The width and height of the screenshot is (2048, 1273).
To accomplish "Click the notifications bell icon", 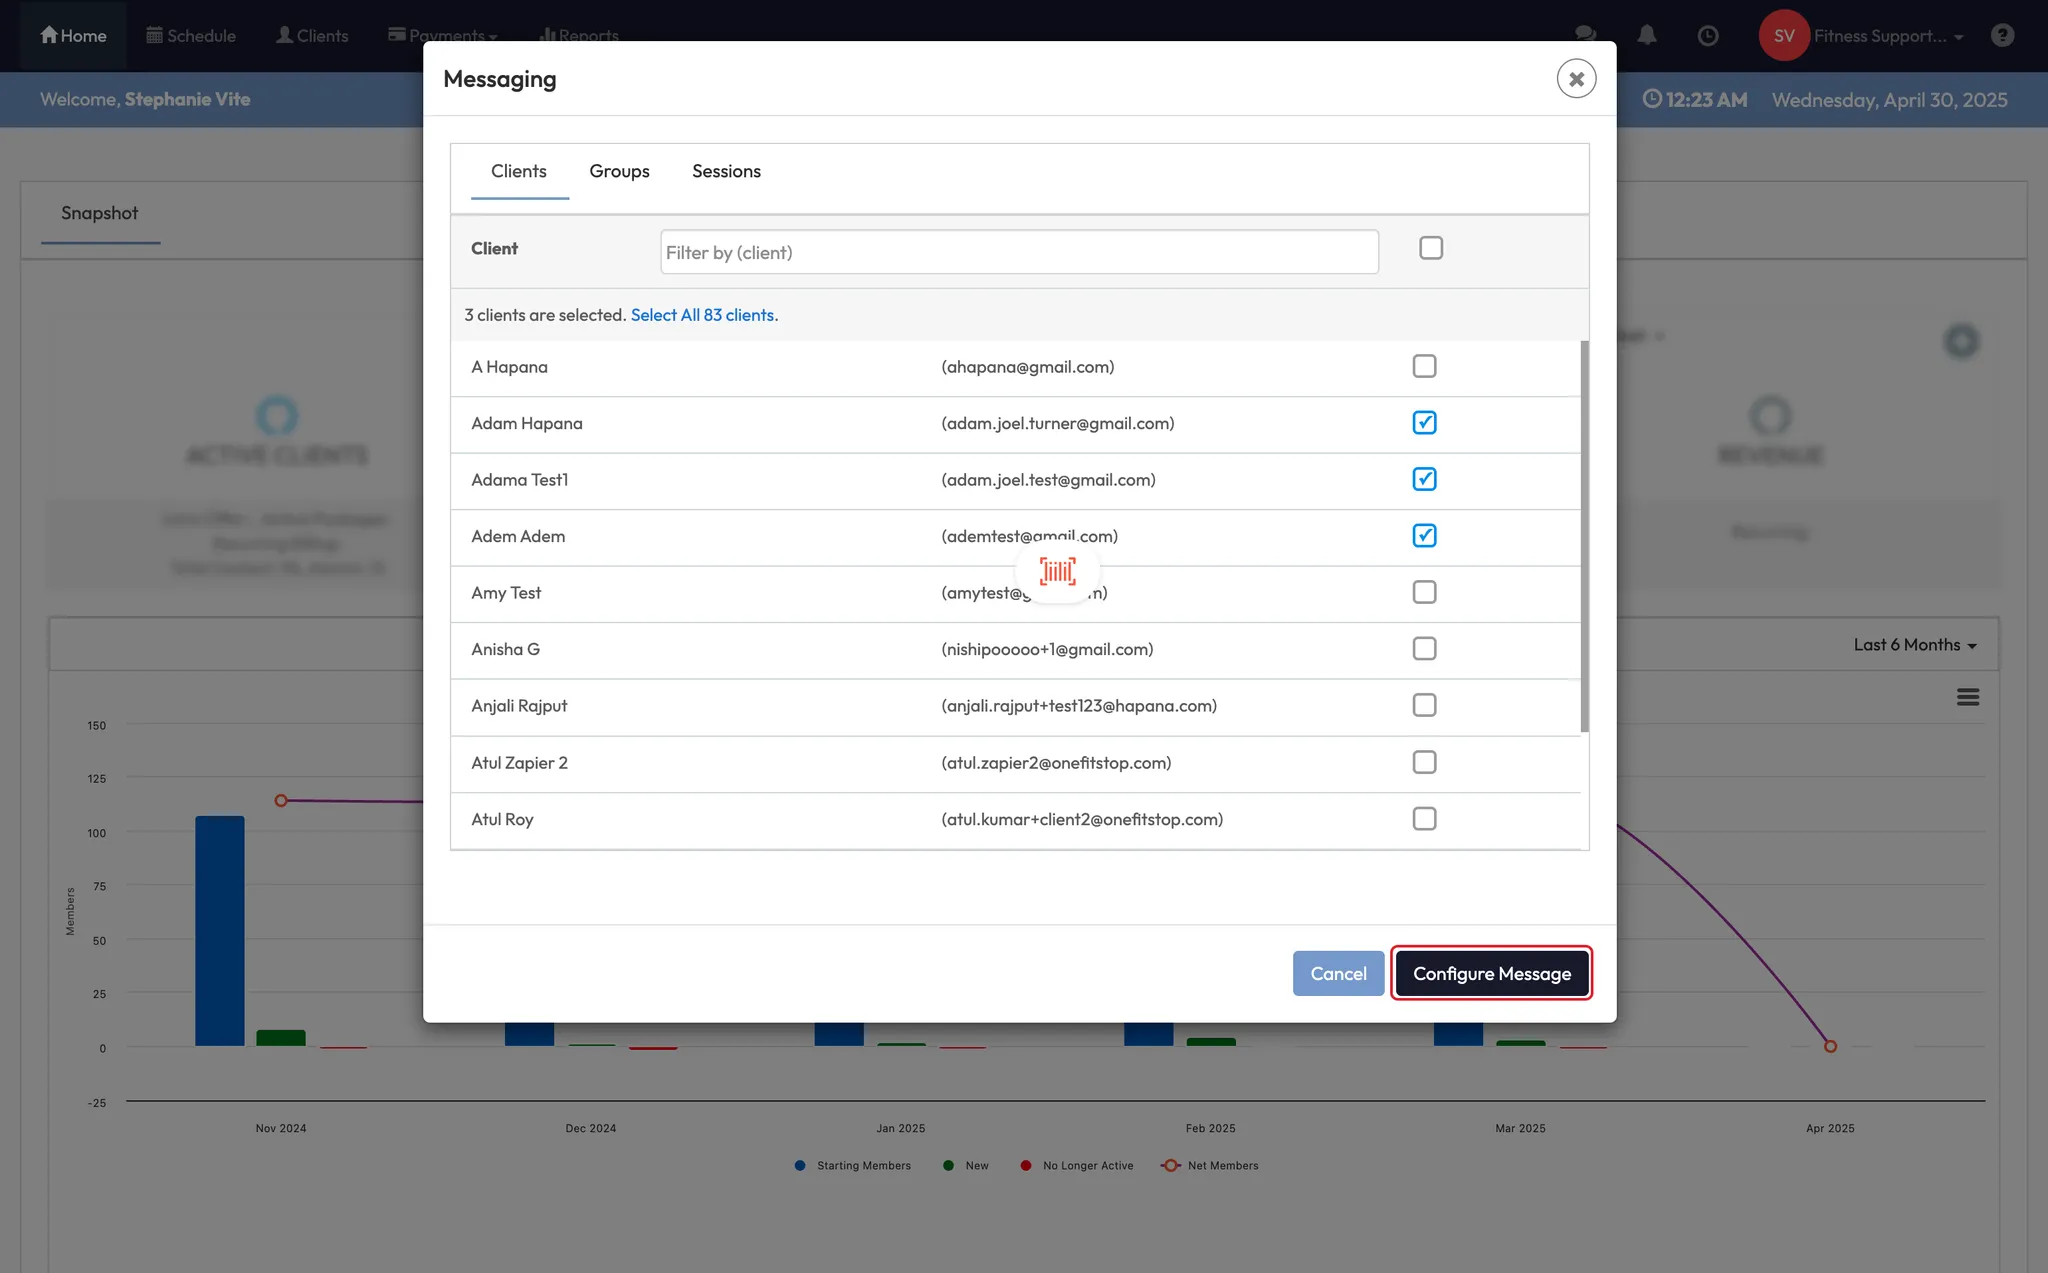I will pyautogui.click(x=1647, y=35).
